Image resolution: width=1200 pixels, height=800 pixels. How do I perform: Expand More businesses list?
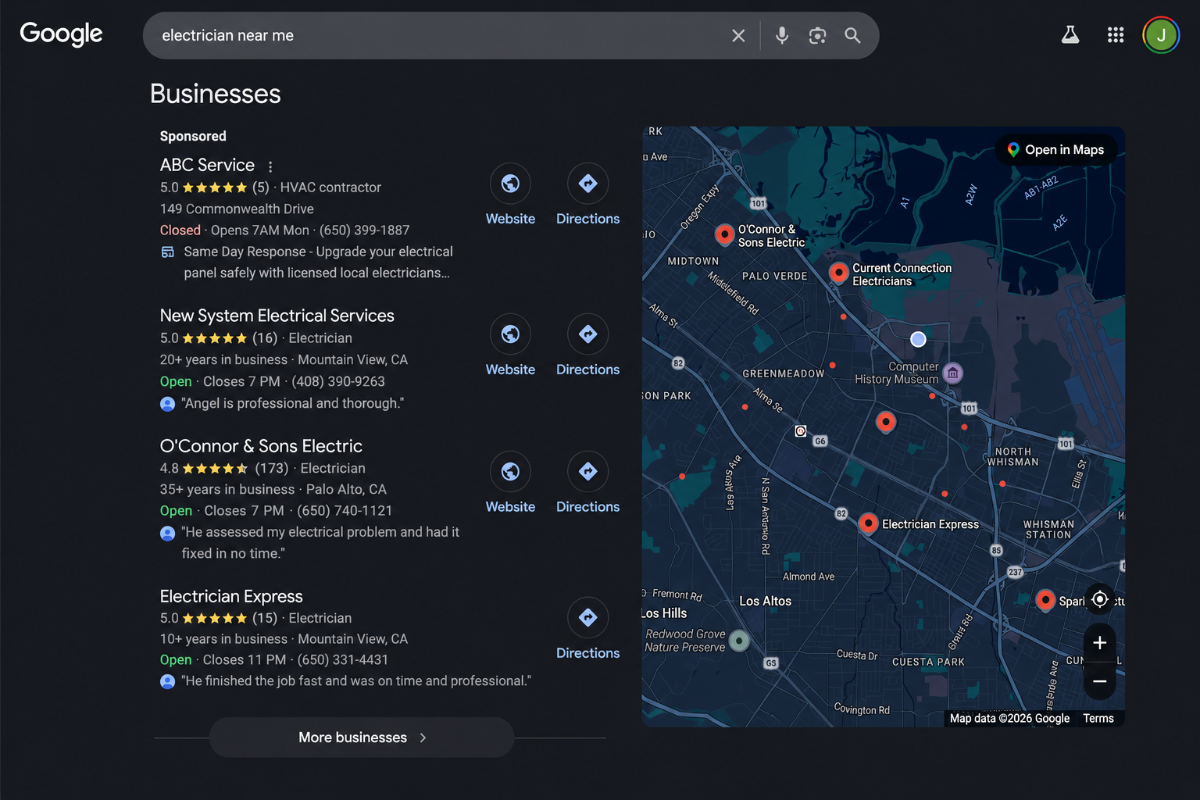361,737
